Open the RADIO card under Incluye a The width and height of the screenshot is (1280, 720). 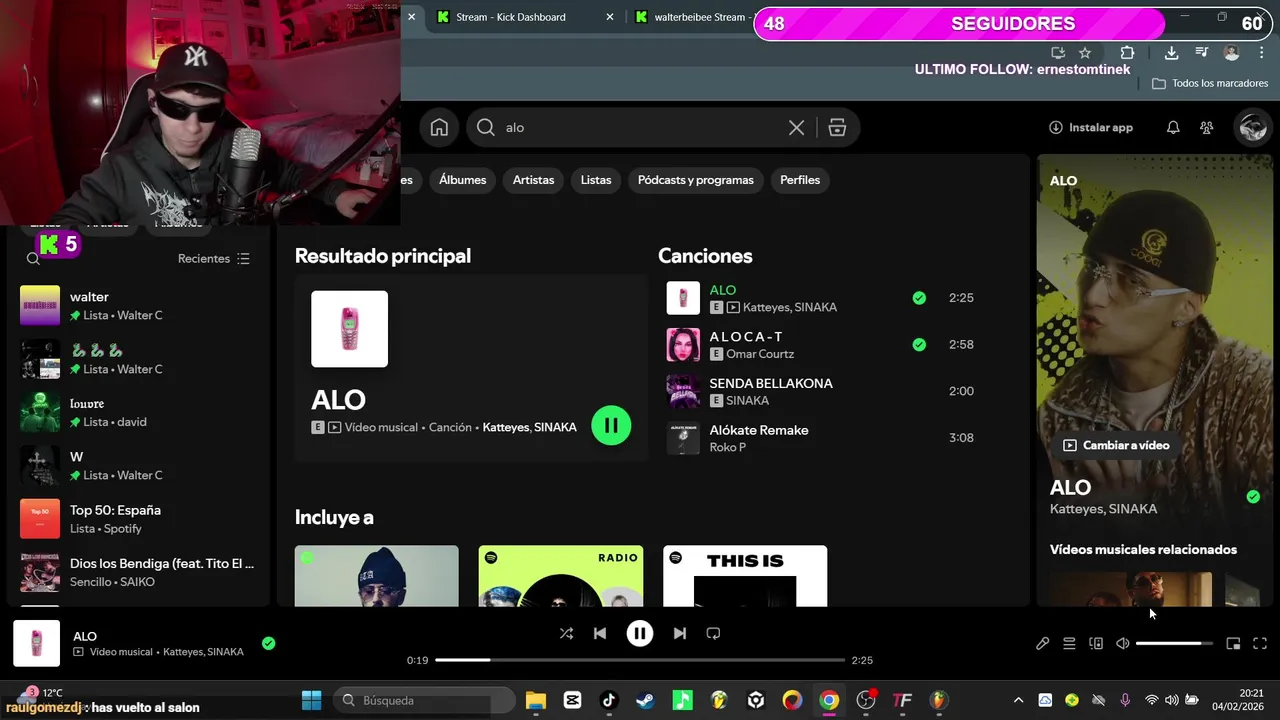(561, 576)
